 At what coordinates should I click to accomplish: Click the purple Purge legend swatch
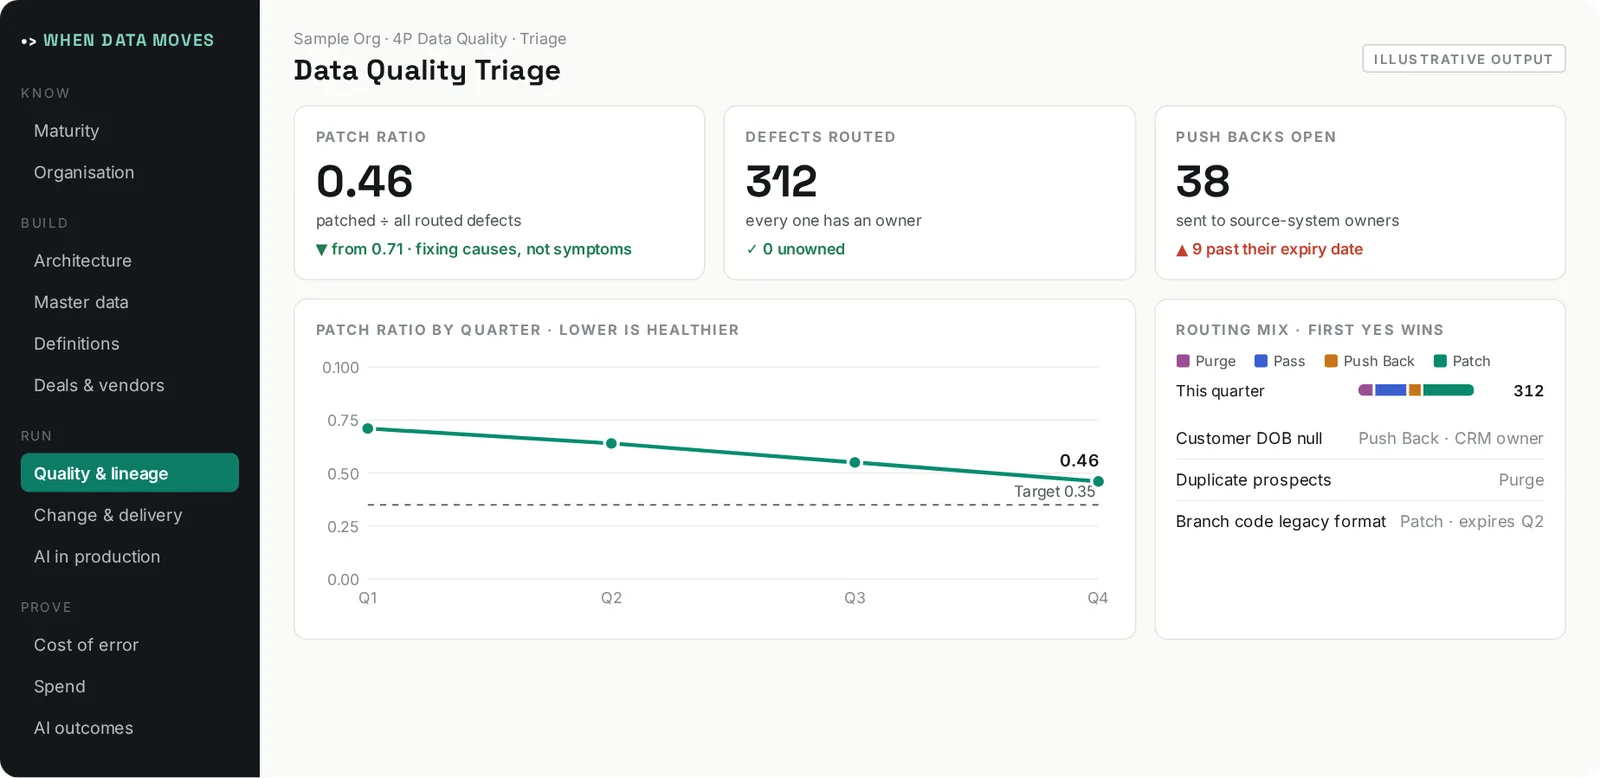click(1183, 361)
